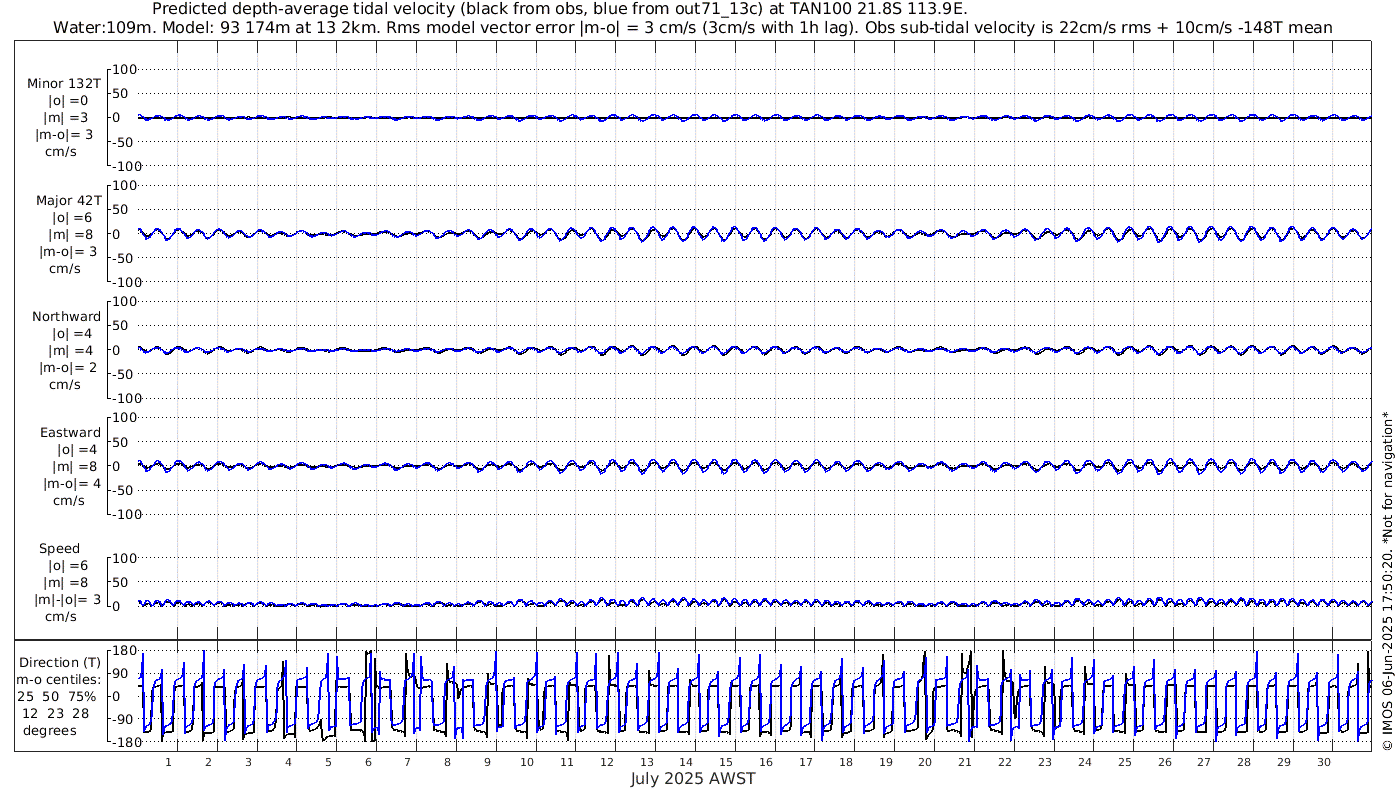This screenshot has width=1400, height=800.
Task: Click the '180' tick of Direction axis
Action: [x=124, y=650]
